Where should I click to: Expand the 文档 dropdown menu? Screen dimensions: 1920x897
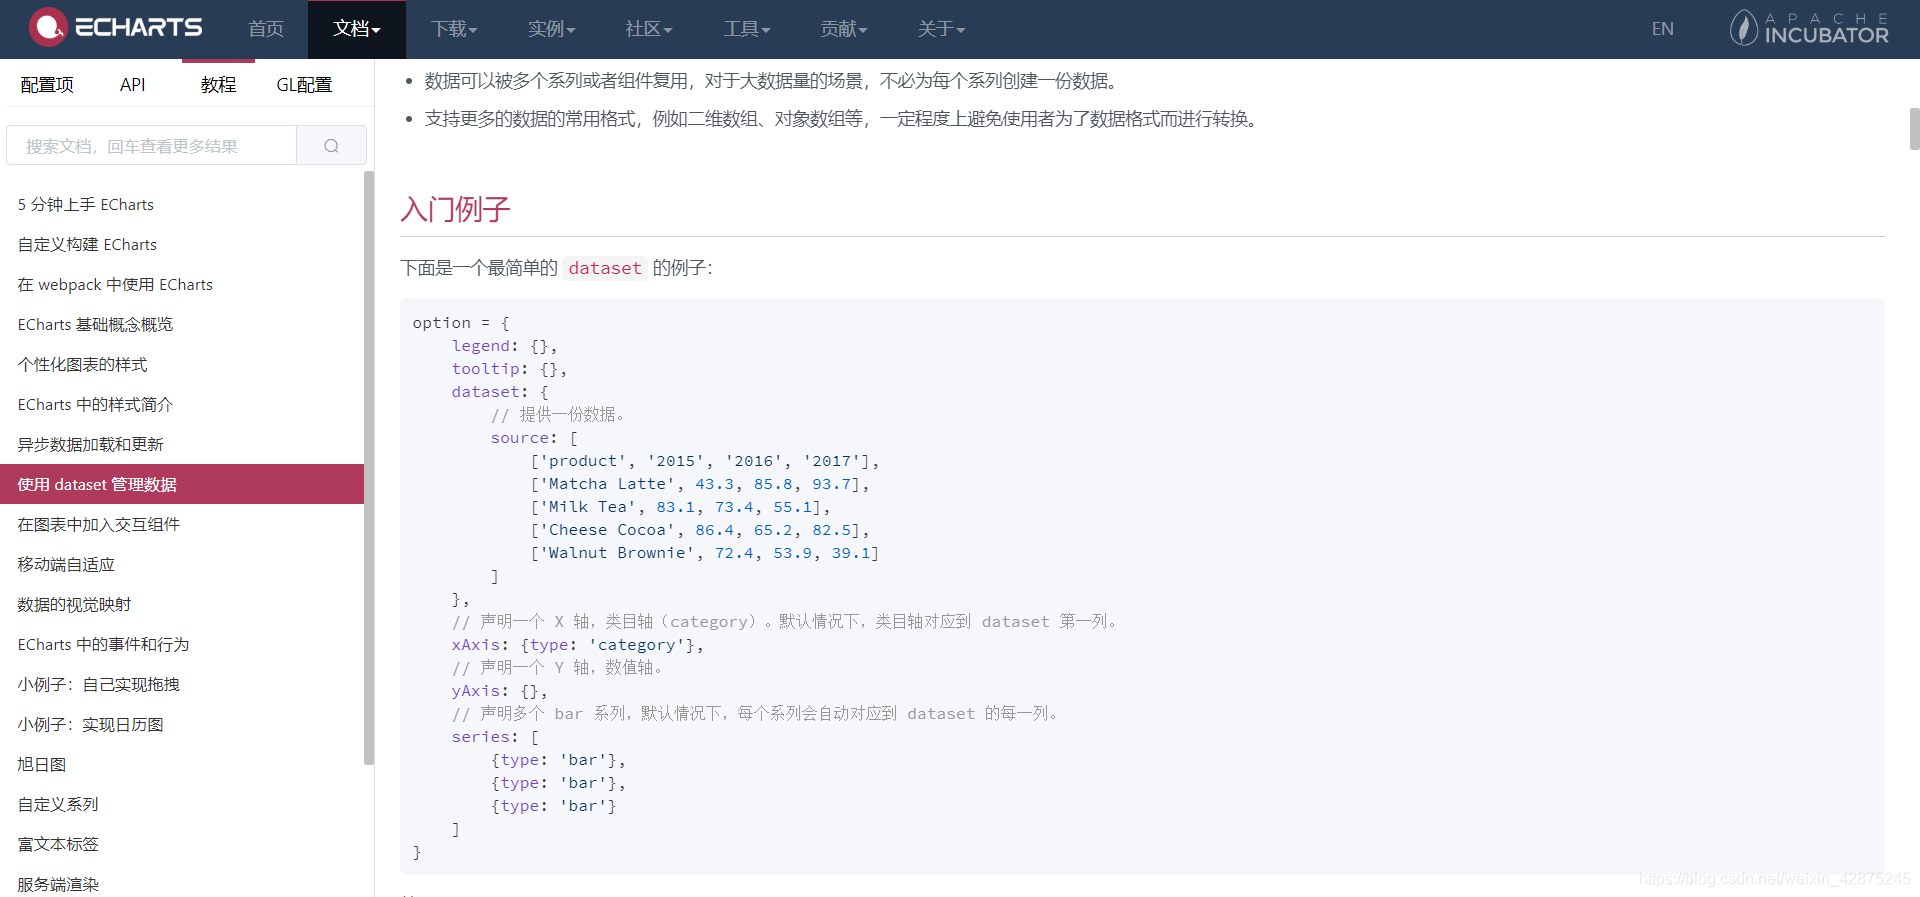pos(357,29)
